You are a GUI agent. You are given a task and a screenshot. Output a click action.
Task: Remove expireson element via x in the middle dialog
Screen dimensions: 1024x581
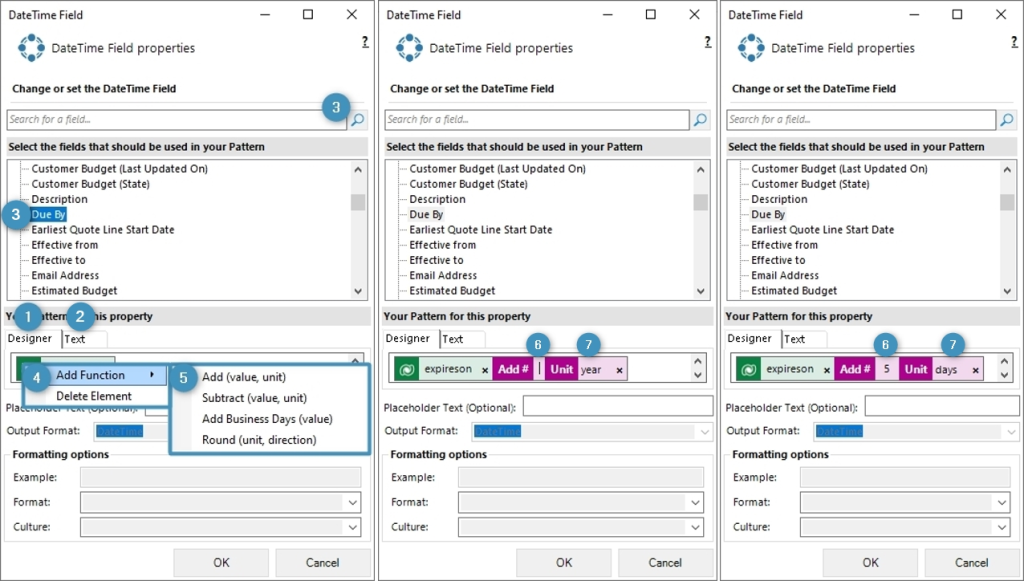(x=485, y=370)
